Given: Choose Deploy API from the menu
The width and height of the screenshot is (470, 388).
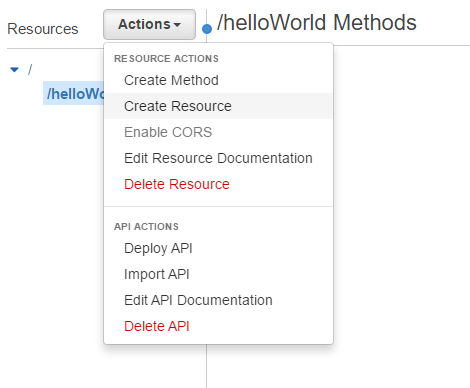Looking at the screenshot, I should (218, 248).
